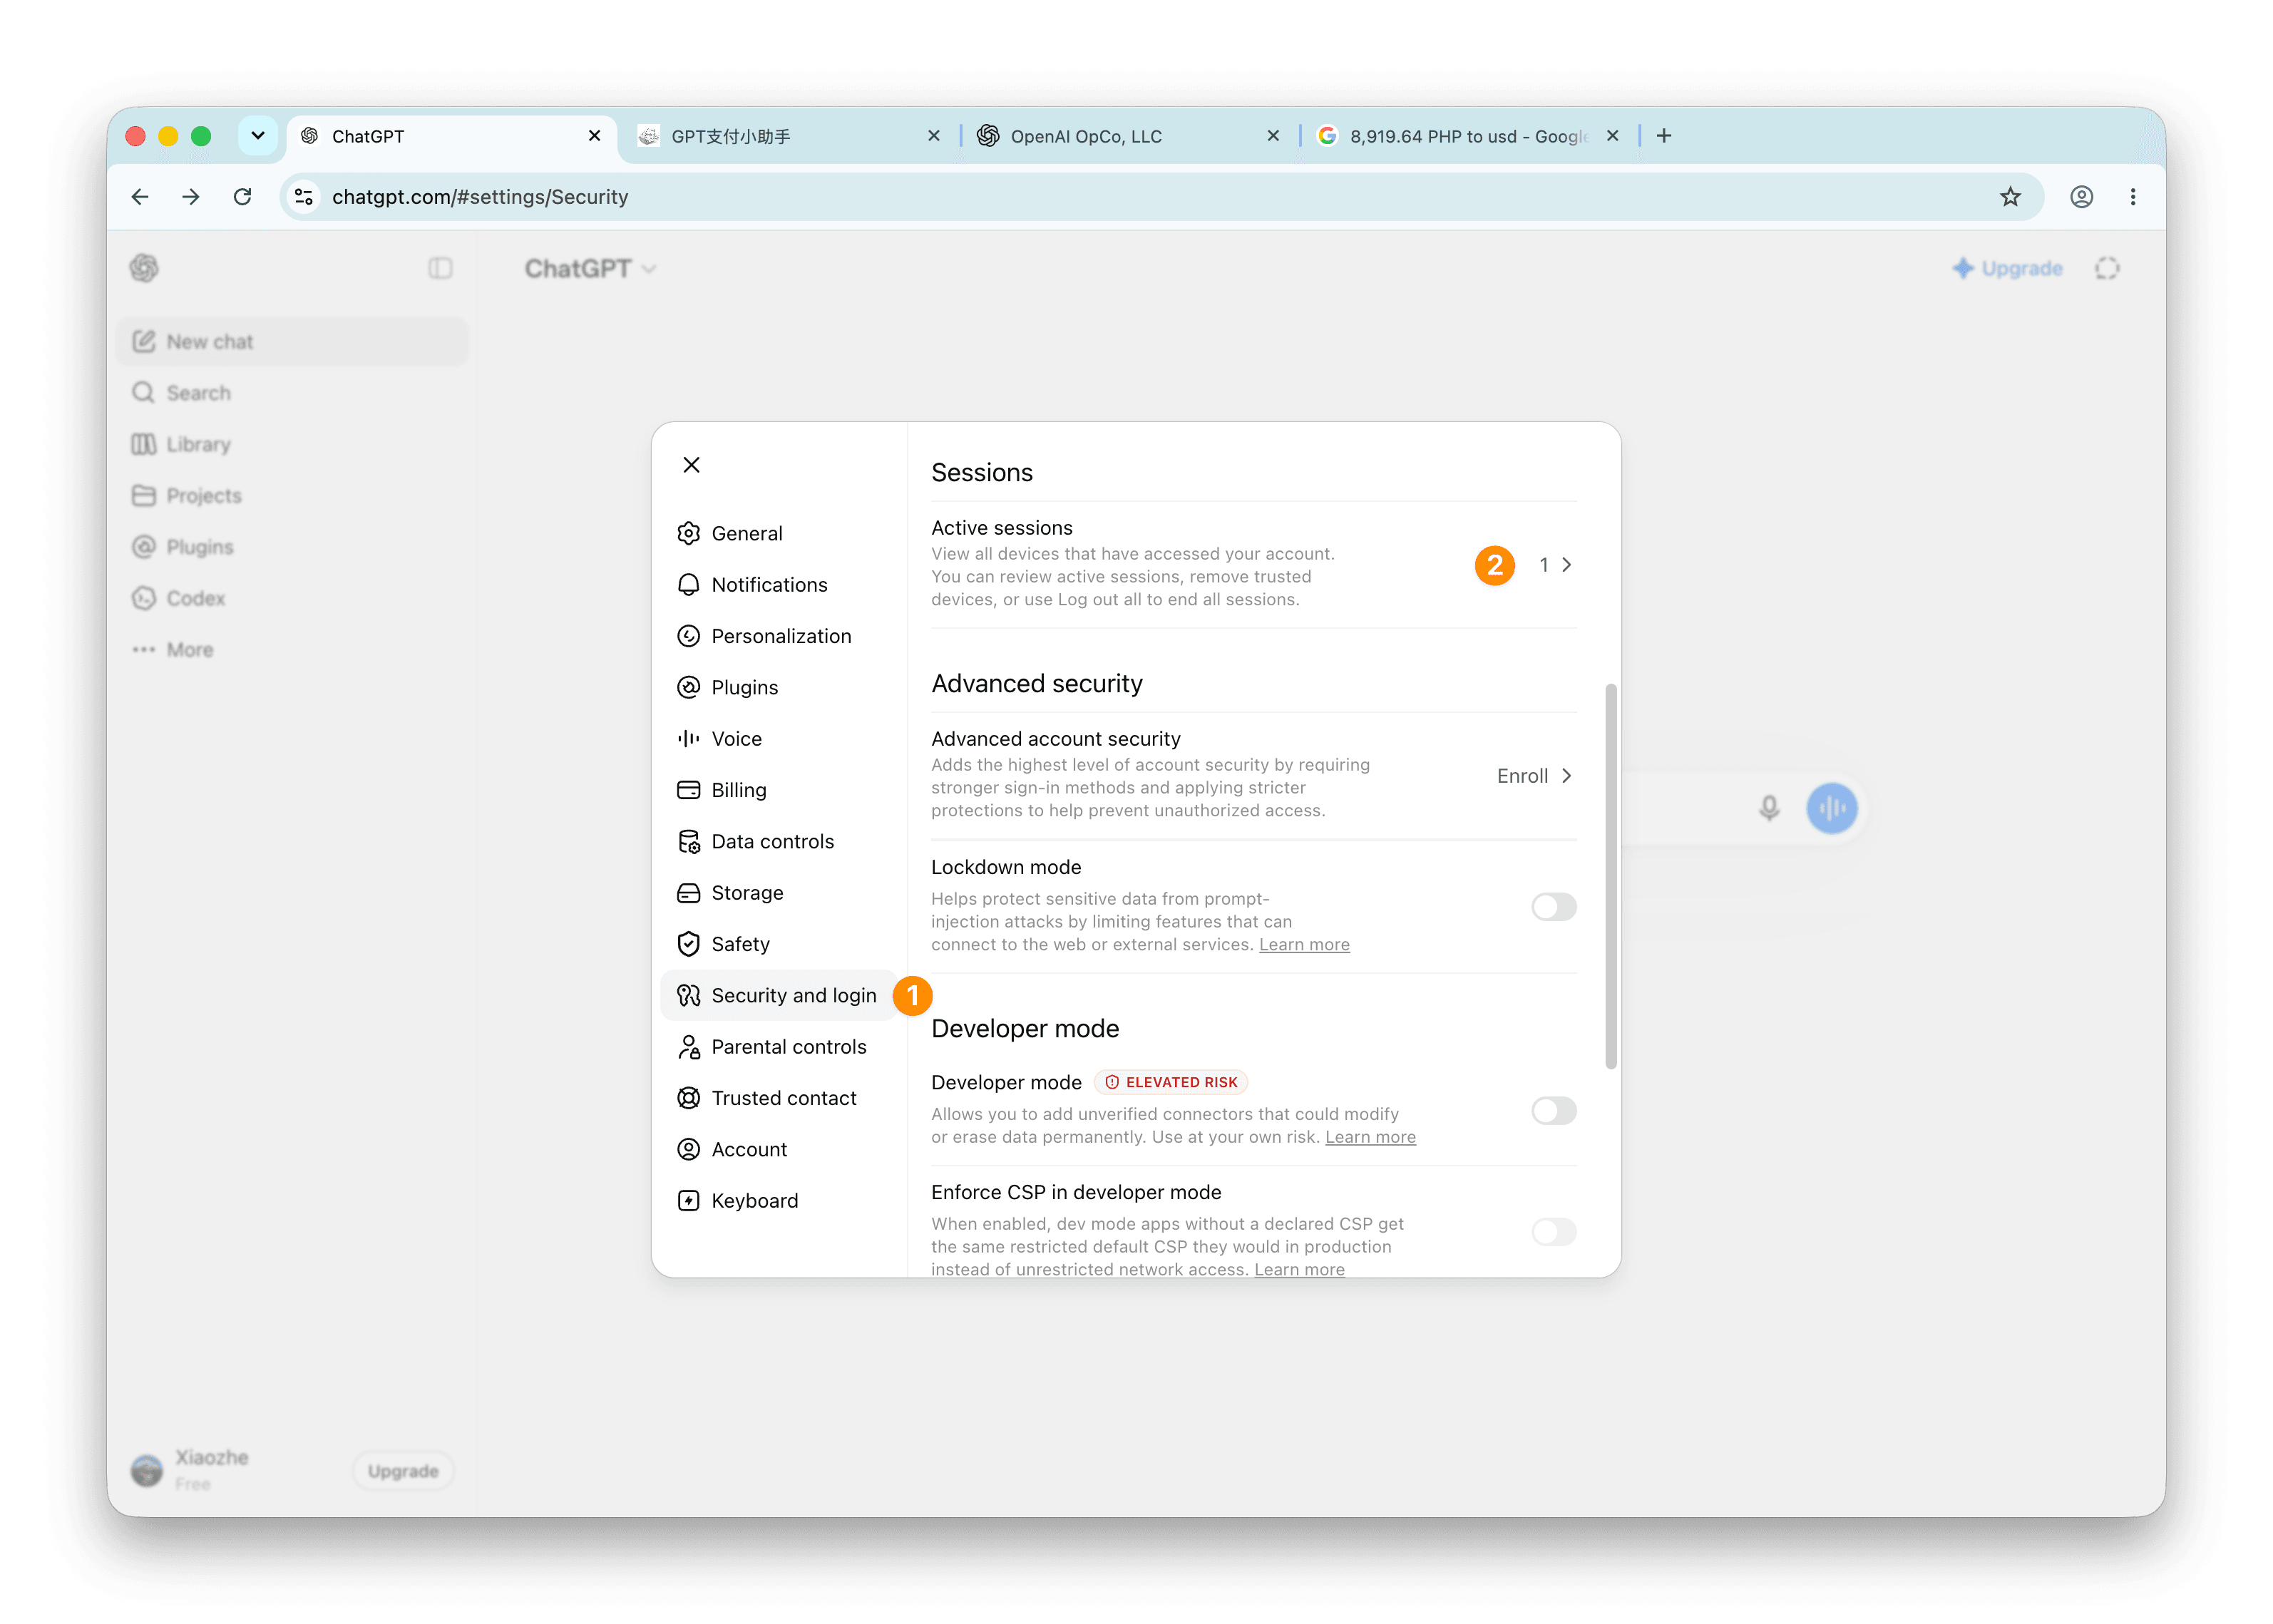Close the OpenAI OpCo, LLC tab
Screen dimensions: 2273x1624
coord(1273,136)
